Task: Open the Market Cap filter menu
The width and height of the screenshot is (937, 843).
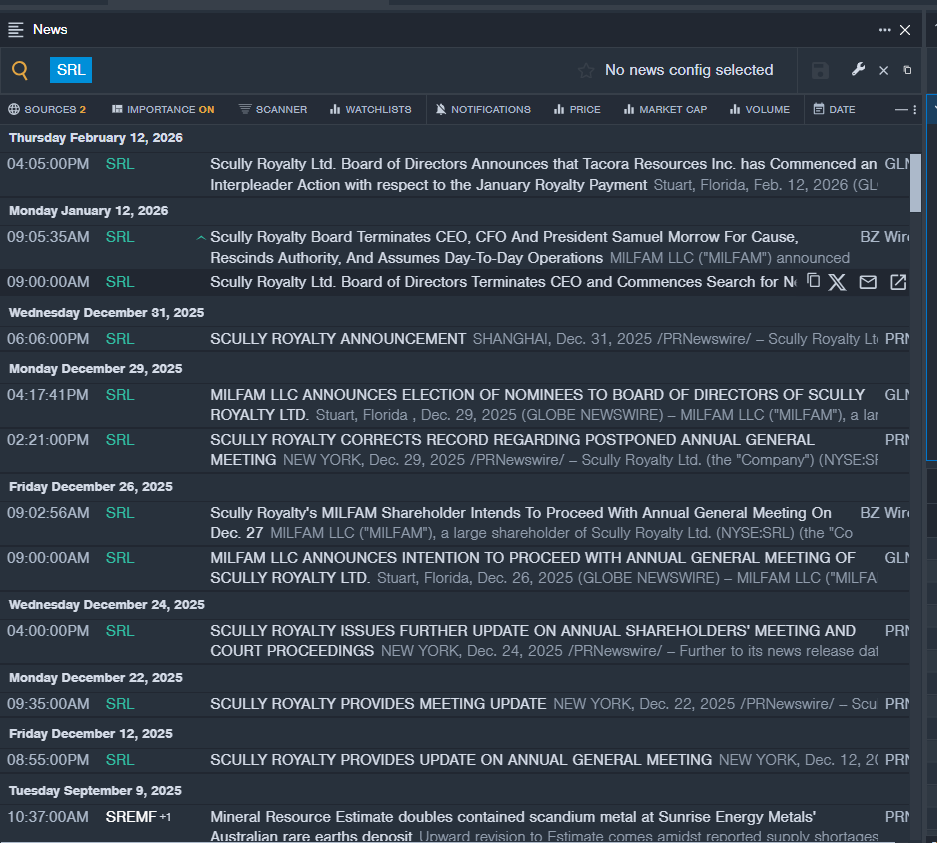Action: coord(665,109)
